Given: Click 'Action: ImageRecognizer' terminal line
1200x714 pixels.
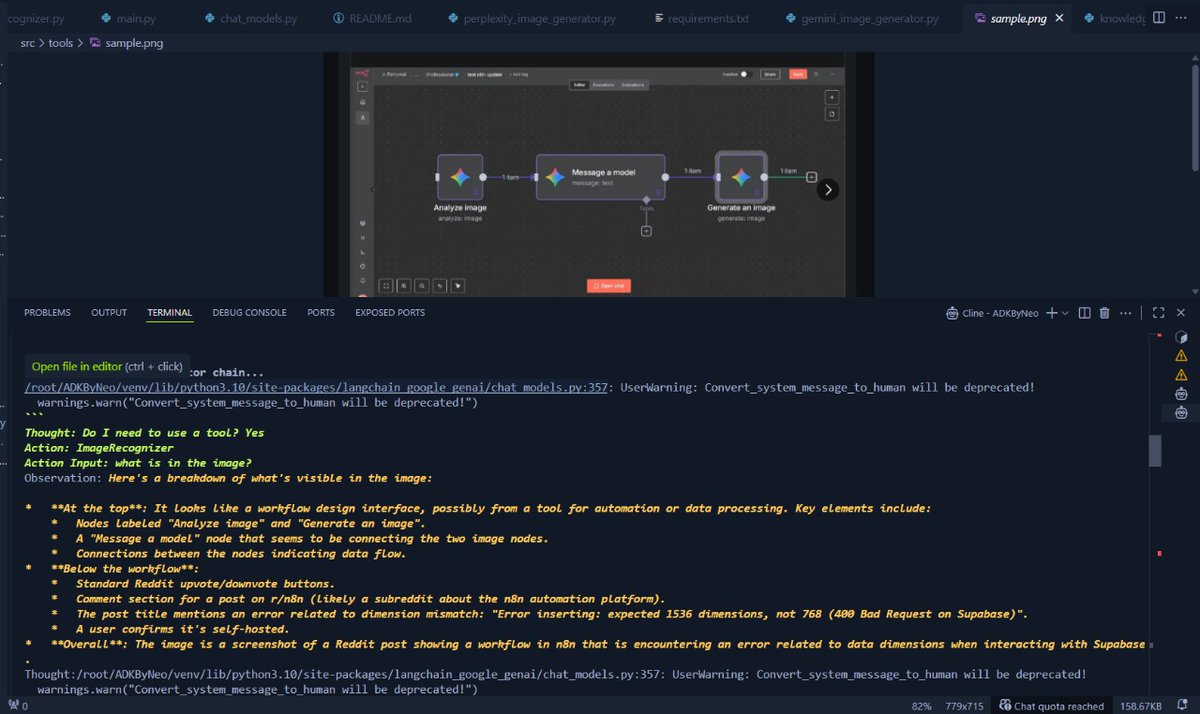Looking at the screenshot, I should [x=99, y=448].
